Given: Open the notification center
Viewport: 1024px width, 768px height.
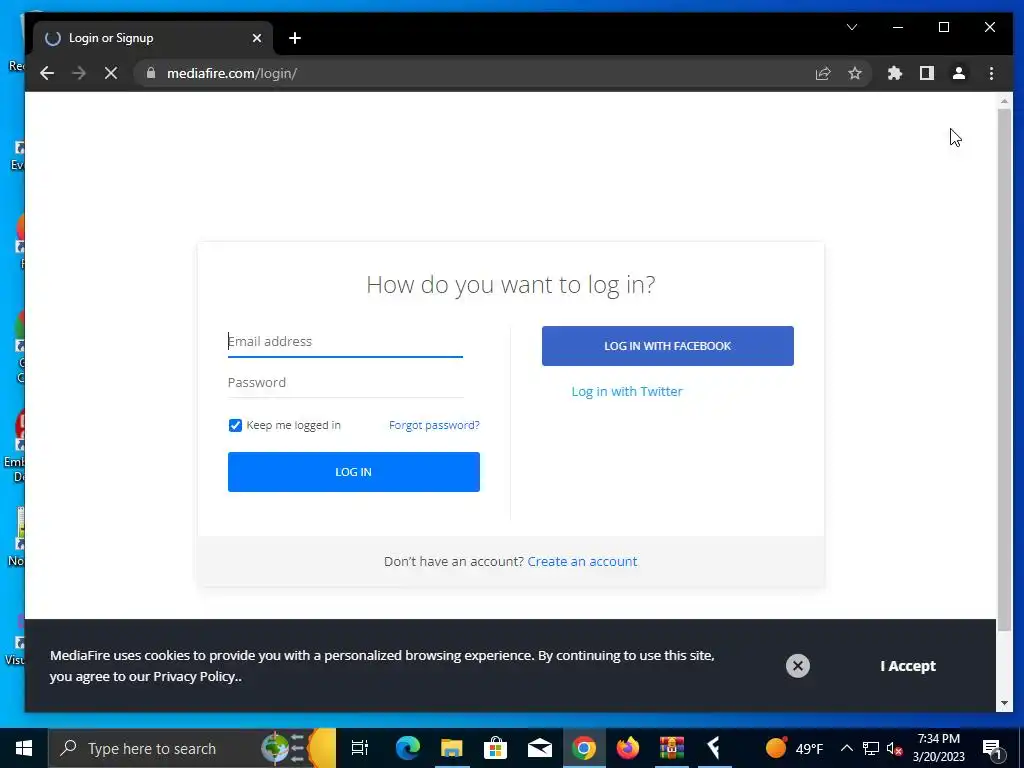Looking at the screenshot, I should click(x=992, y=748).
